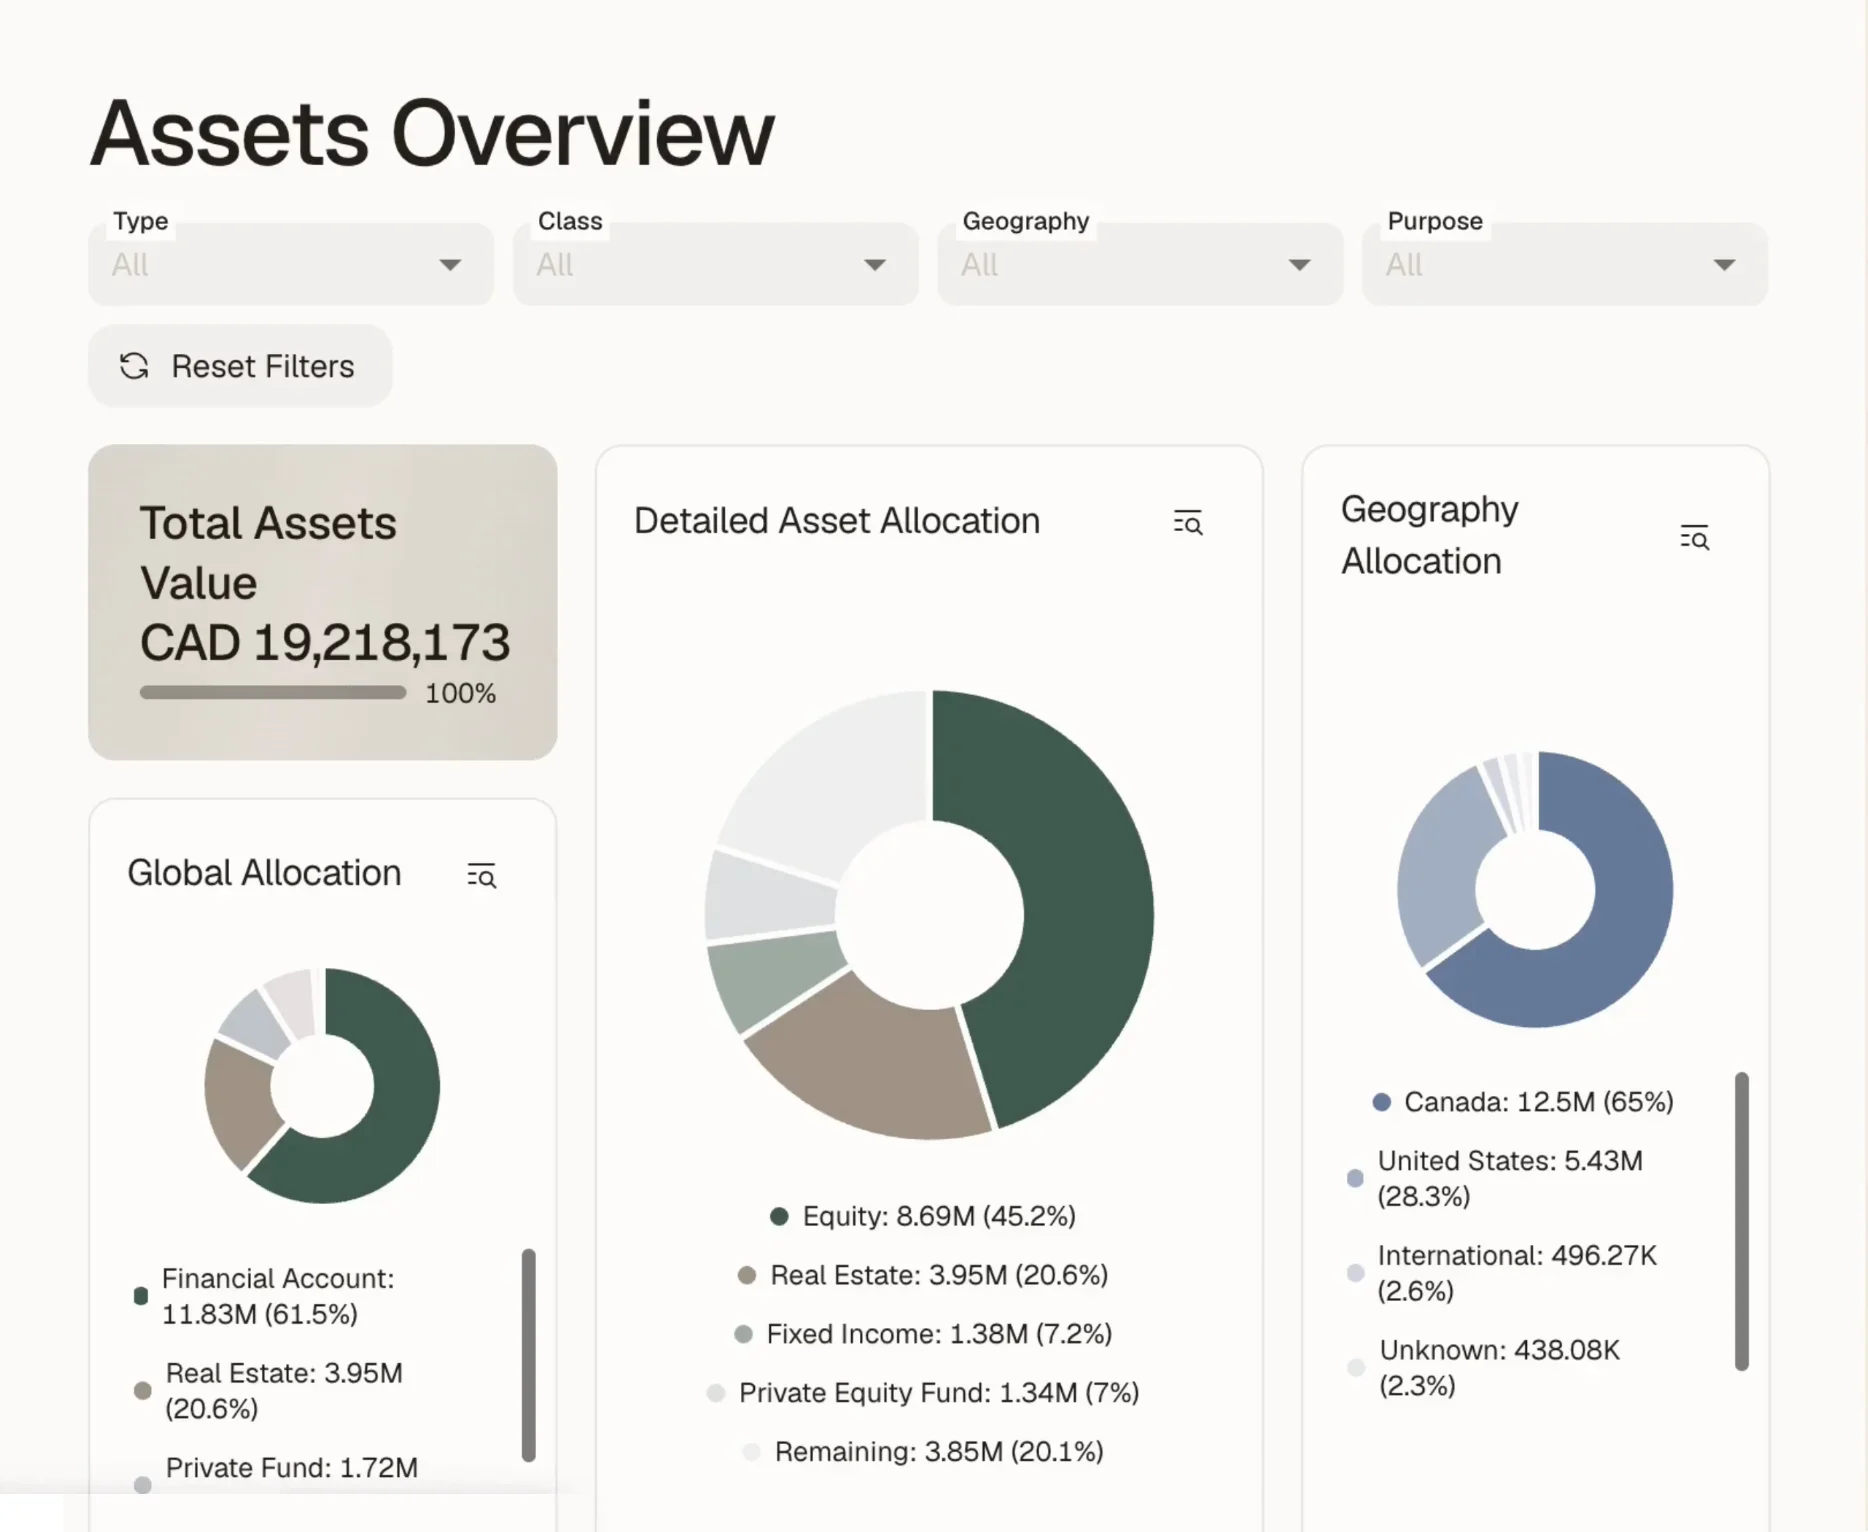This screenshot has height=1532, width=1868.
Task: Click the Geography Allocation legend scrollbar
Action: tap(1742, 1221)
